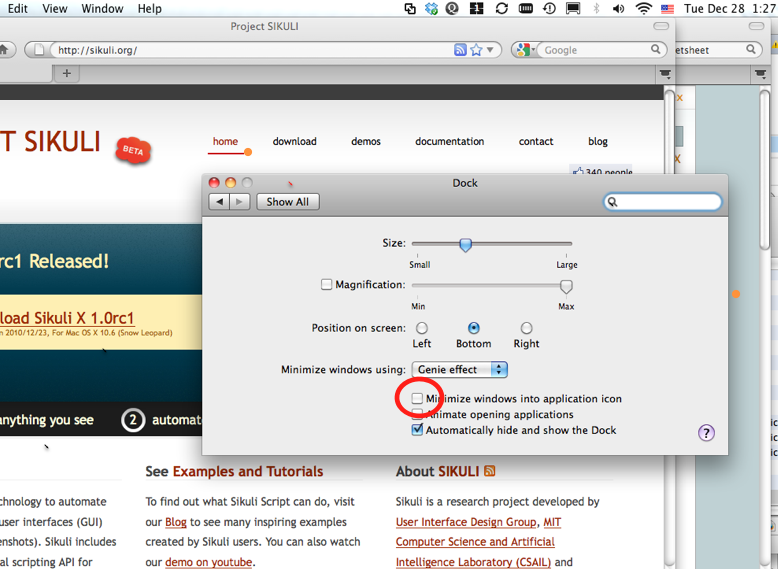Select Left for Dock position
778x569 pixels.
coord(422,328)
